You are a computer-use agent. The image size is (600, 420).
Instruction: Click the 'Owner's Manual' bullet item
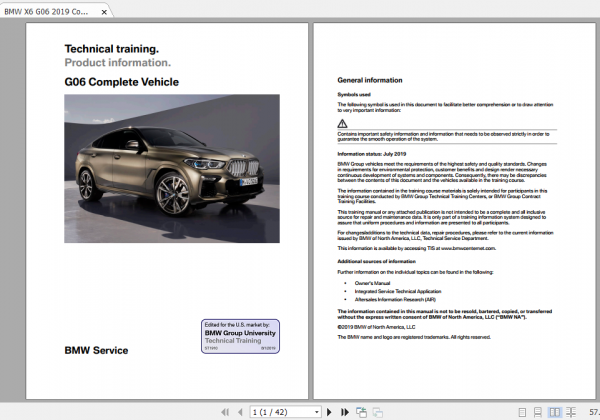click(x=372, y=283)
